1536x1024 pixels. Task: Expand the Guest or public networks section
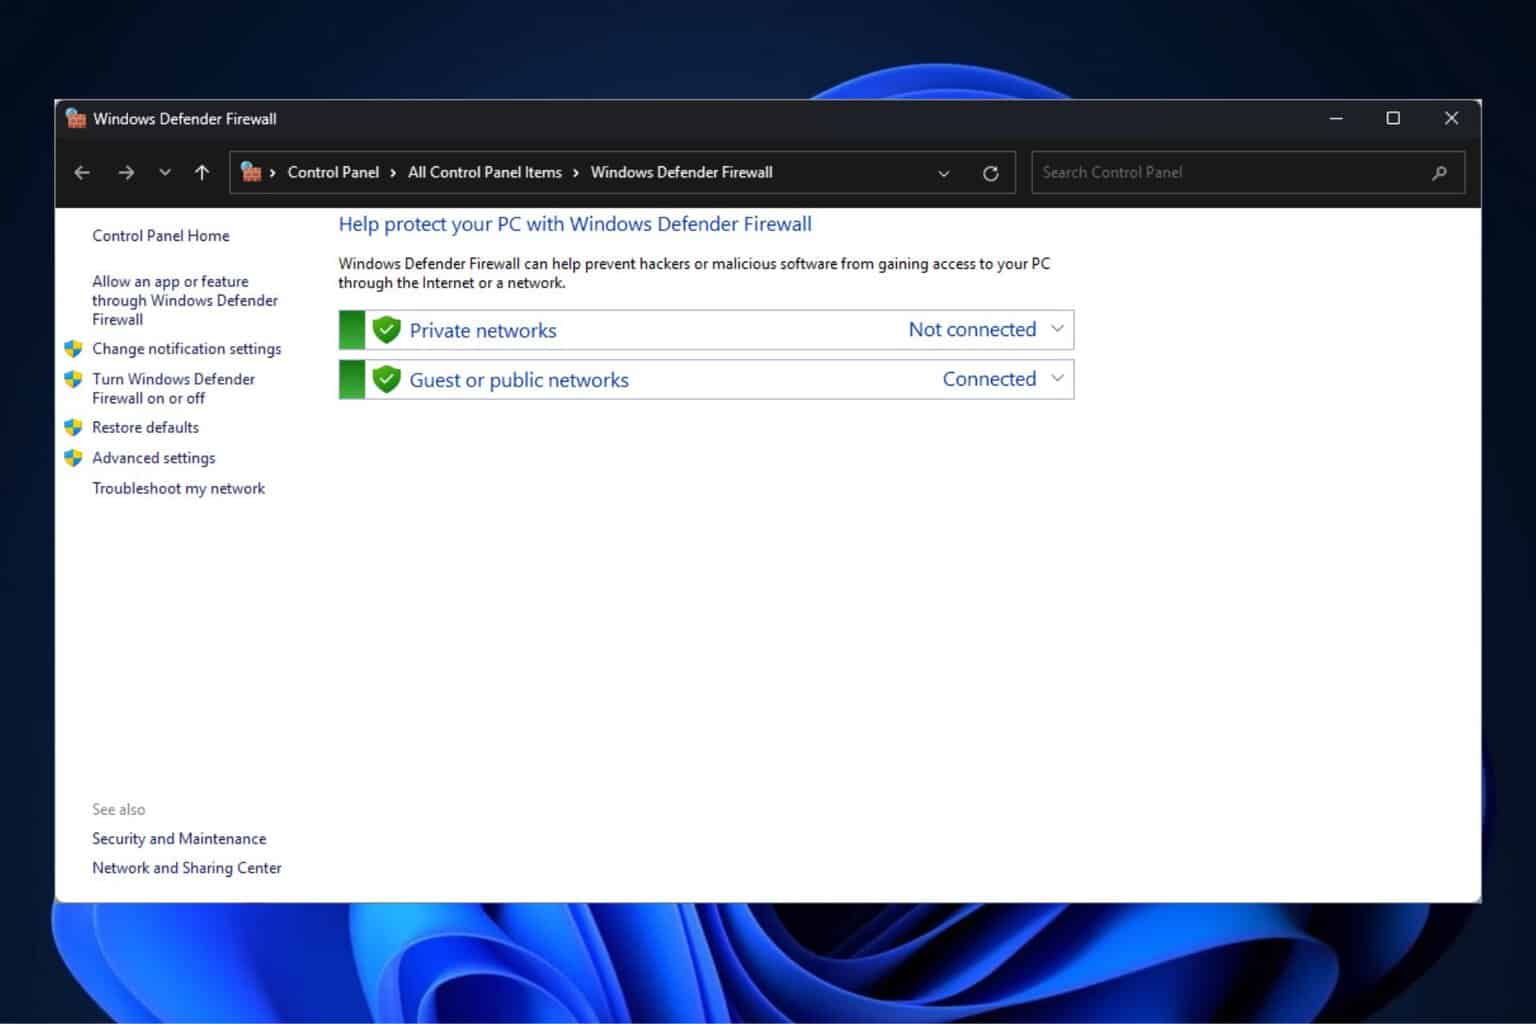[x=1057, y=379]
